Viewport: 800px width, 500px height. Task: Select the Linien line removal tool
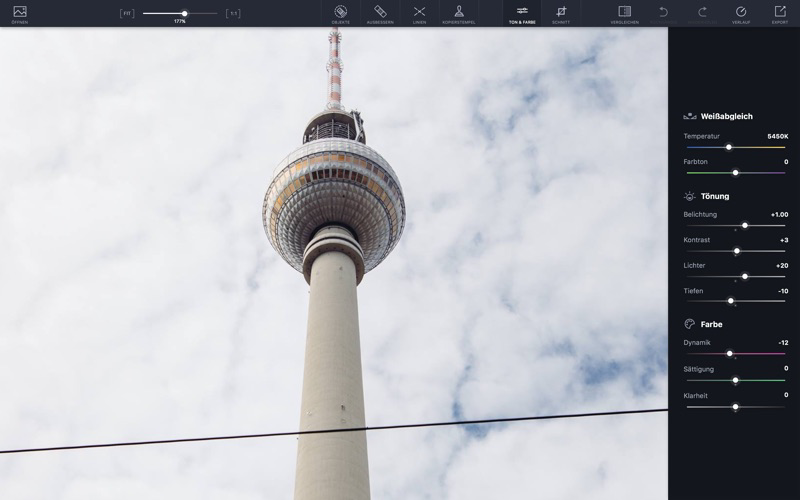pos(419,14)
